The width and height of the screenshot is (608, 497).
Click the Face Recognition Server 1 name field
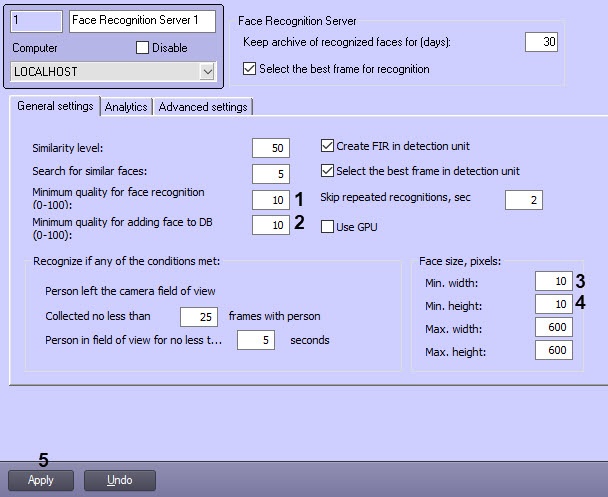(x=142, y=22)
